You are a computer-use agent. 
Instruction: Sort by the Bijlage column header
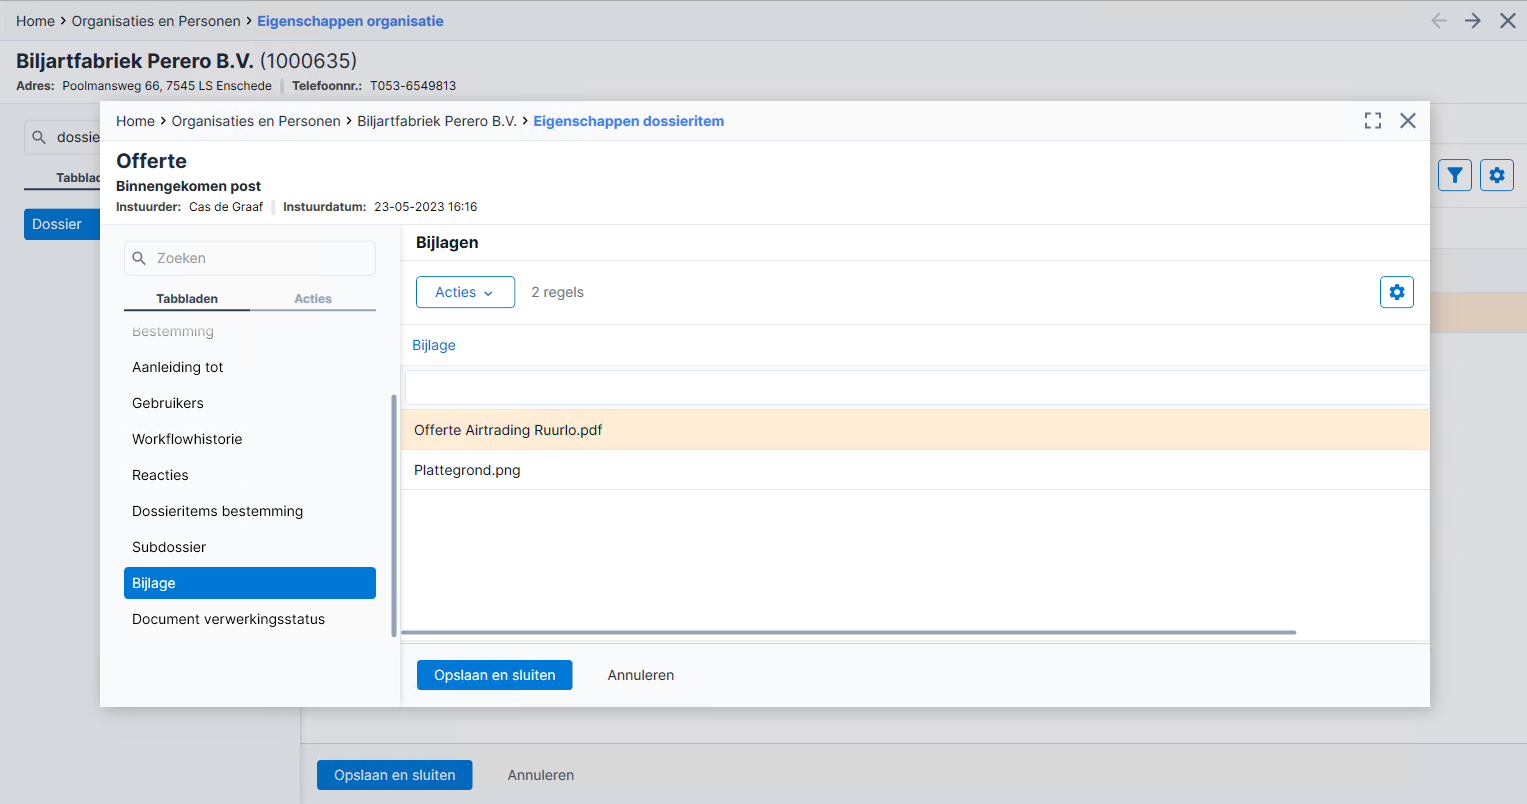434,345
